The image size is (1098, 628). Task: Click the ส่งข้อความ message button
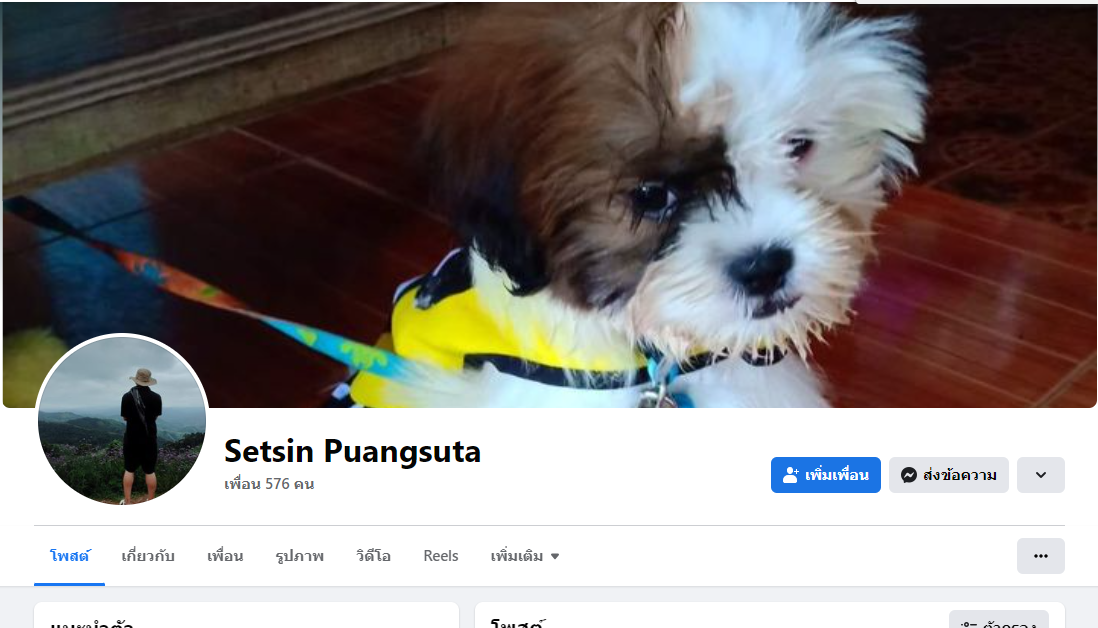point(948,475)
